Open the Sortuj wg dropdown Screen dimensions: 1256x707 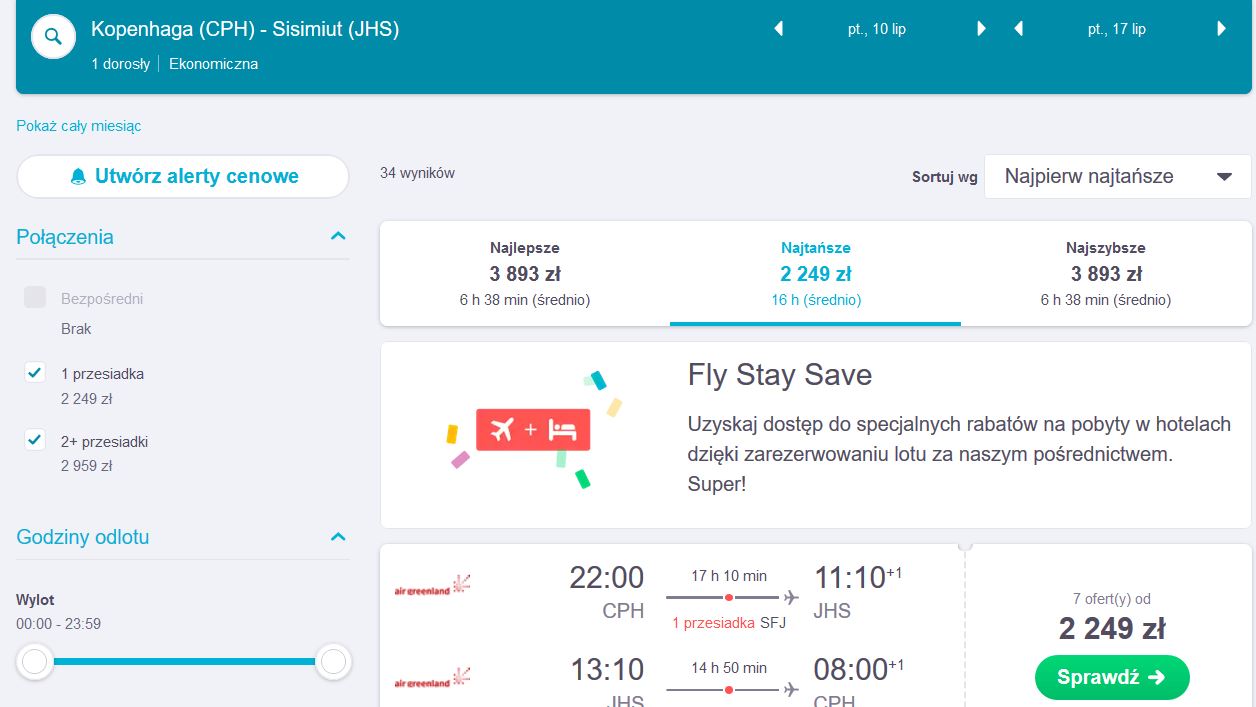coord(1117,177)
